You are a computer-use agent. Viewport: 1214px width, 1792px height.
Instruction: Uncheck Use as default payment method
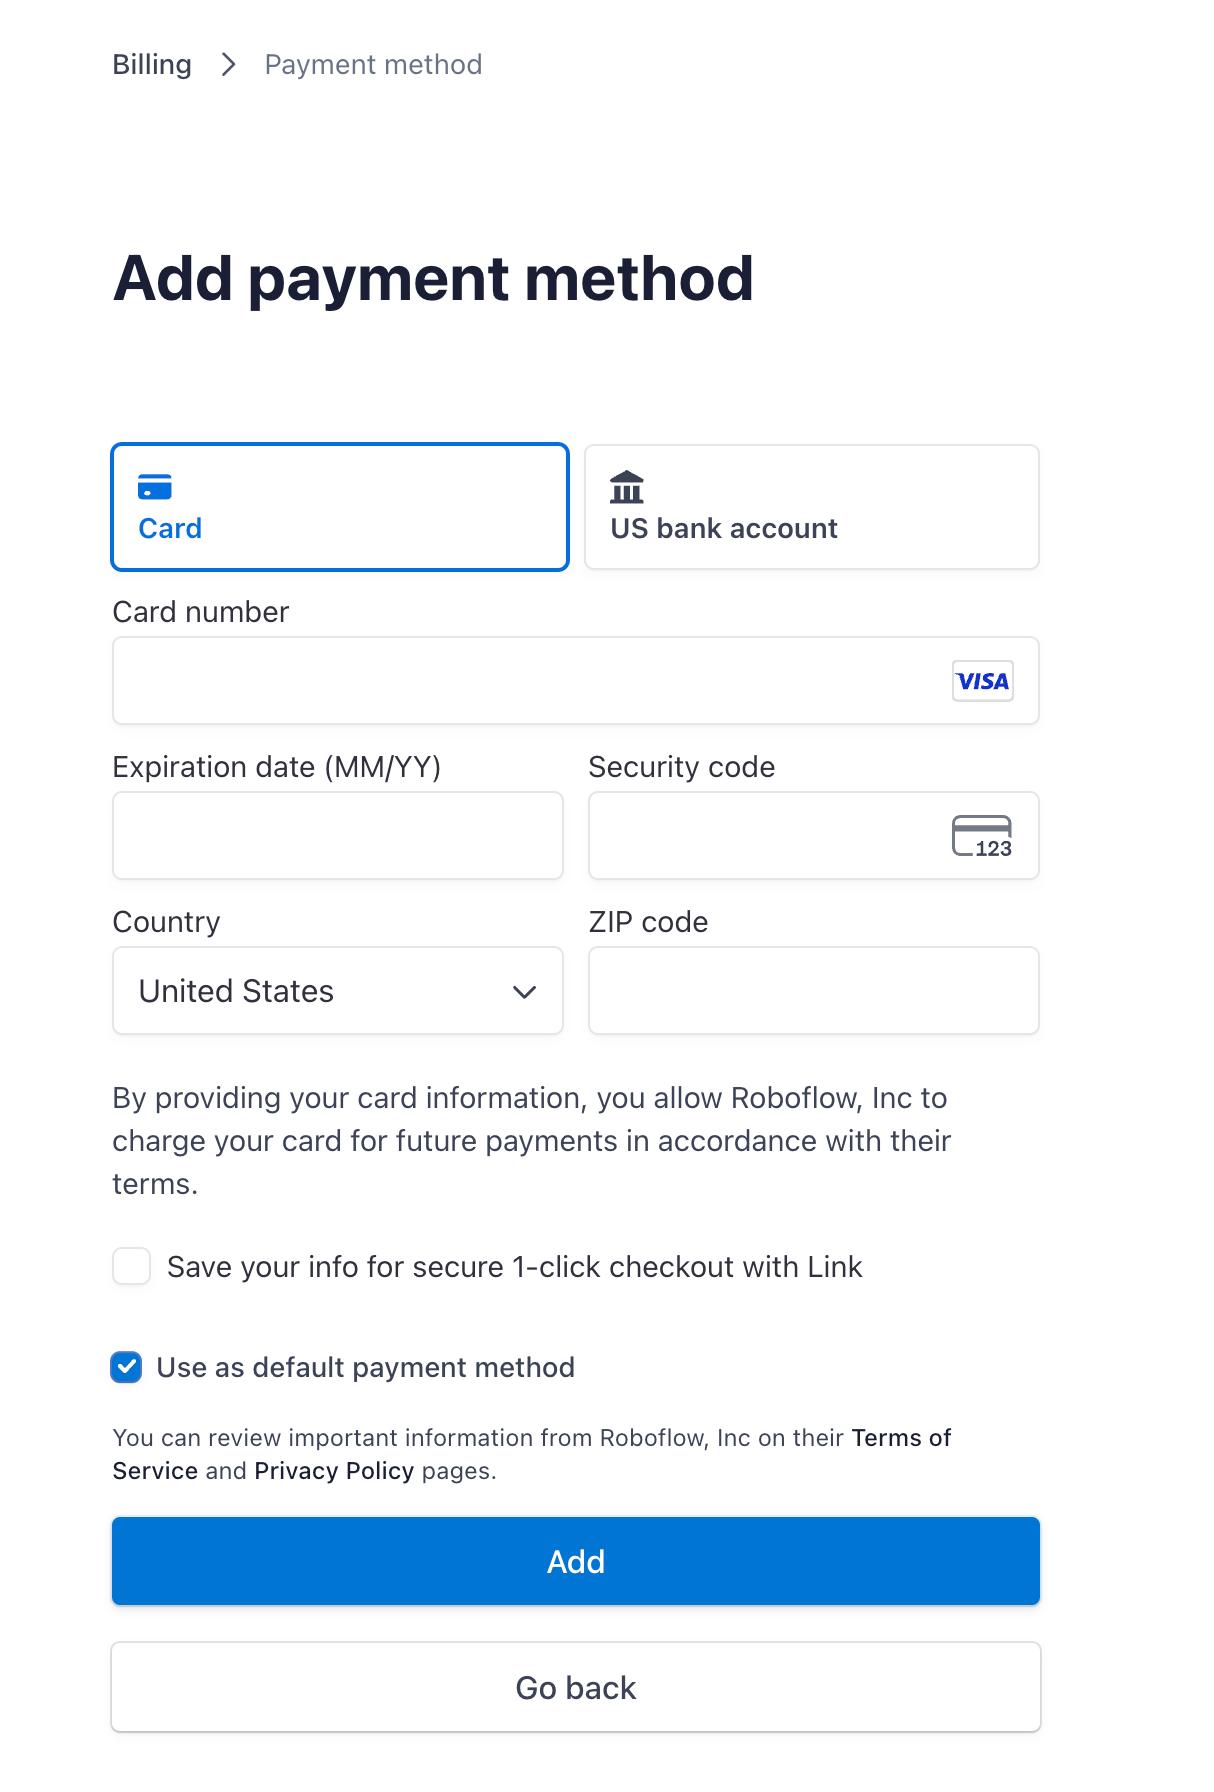pyautogui.click(x=127, y=1367)
